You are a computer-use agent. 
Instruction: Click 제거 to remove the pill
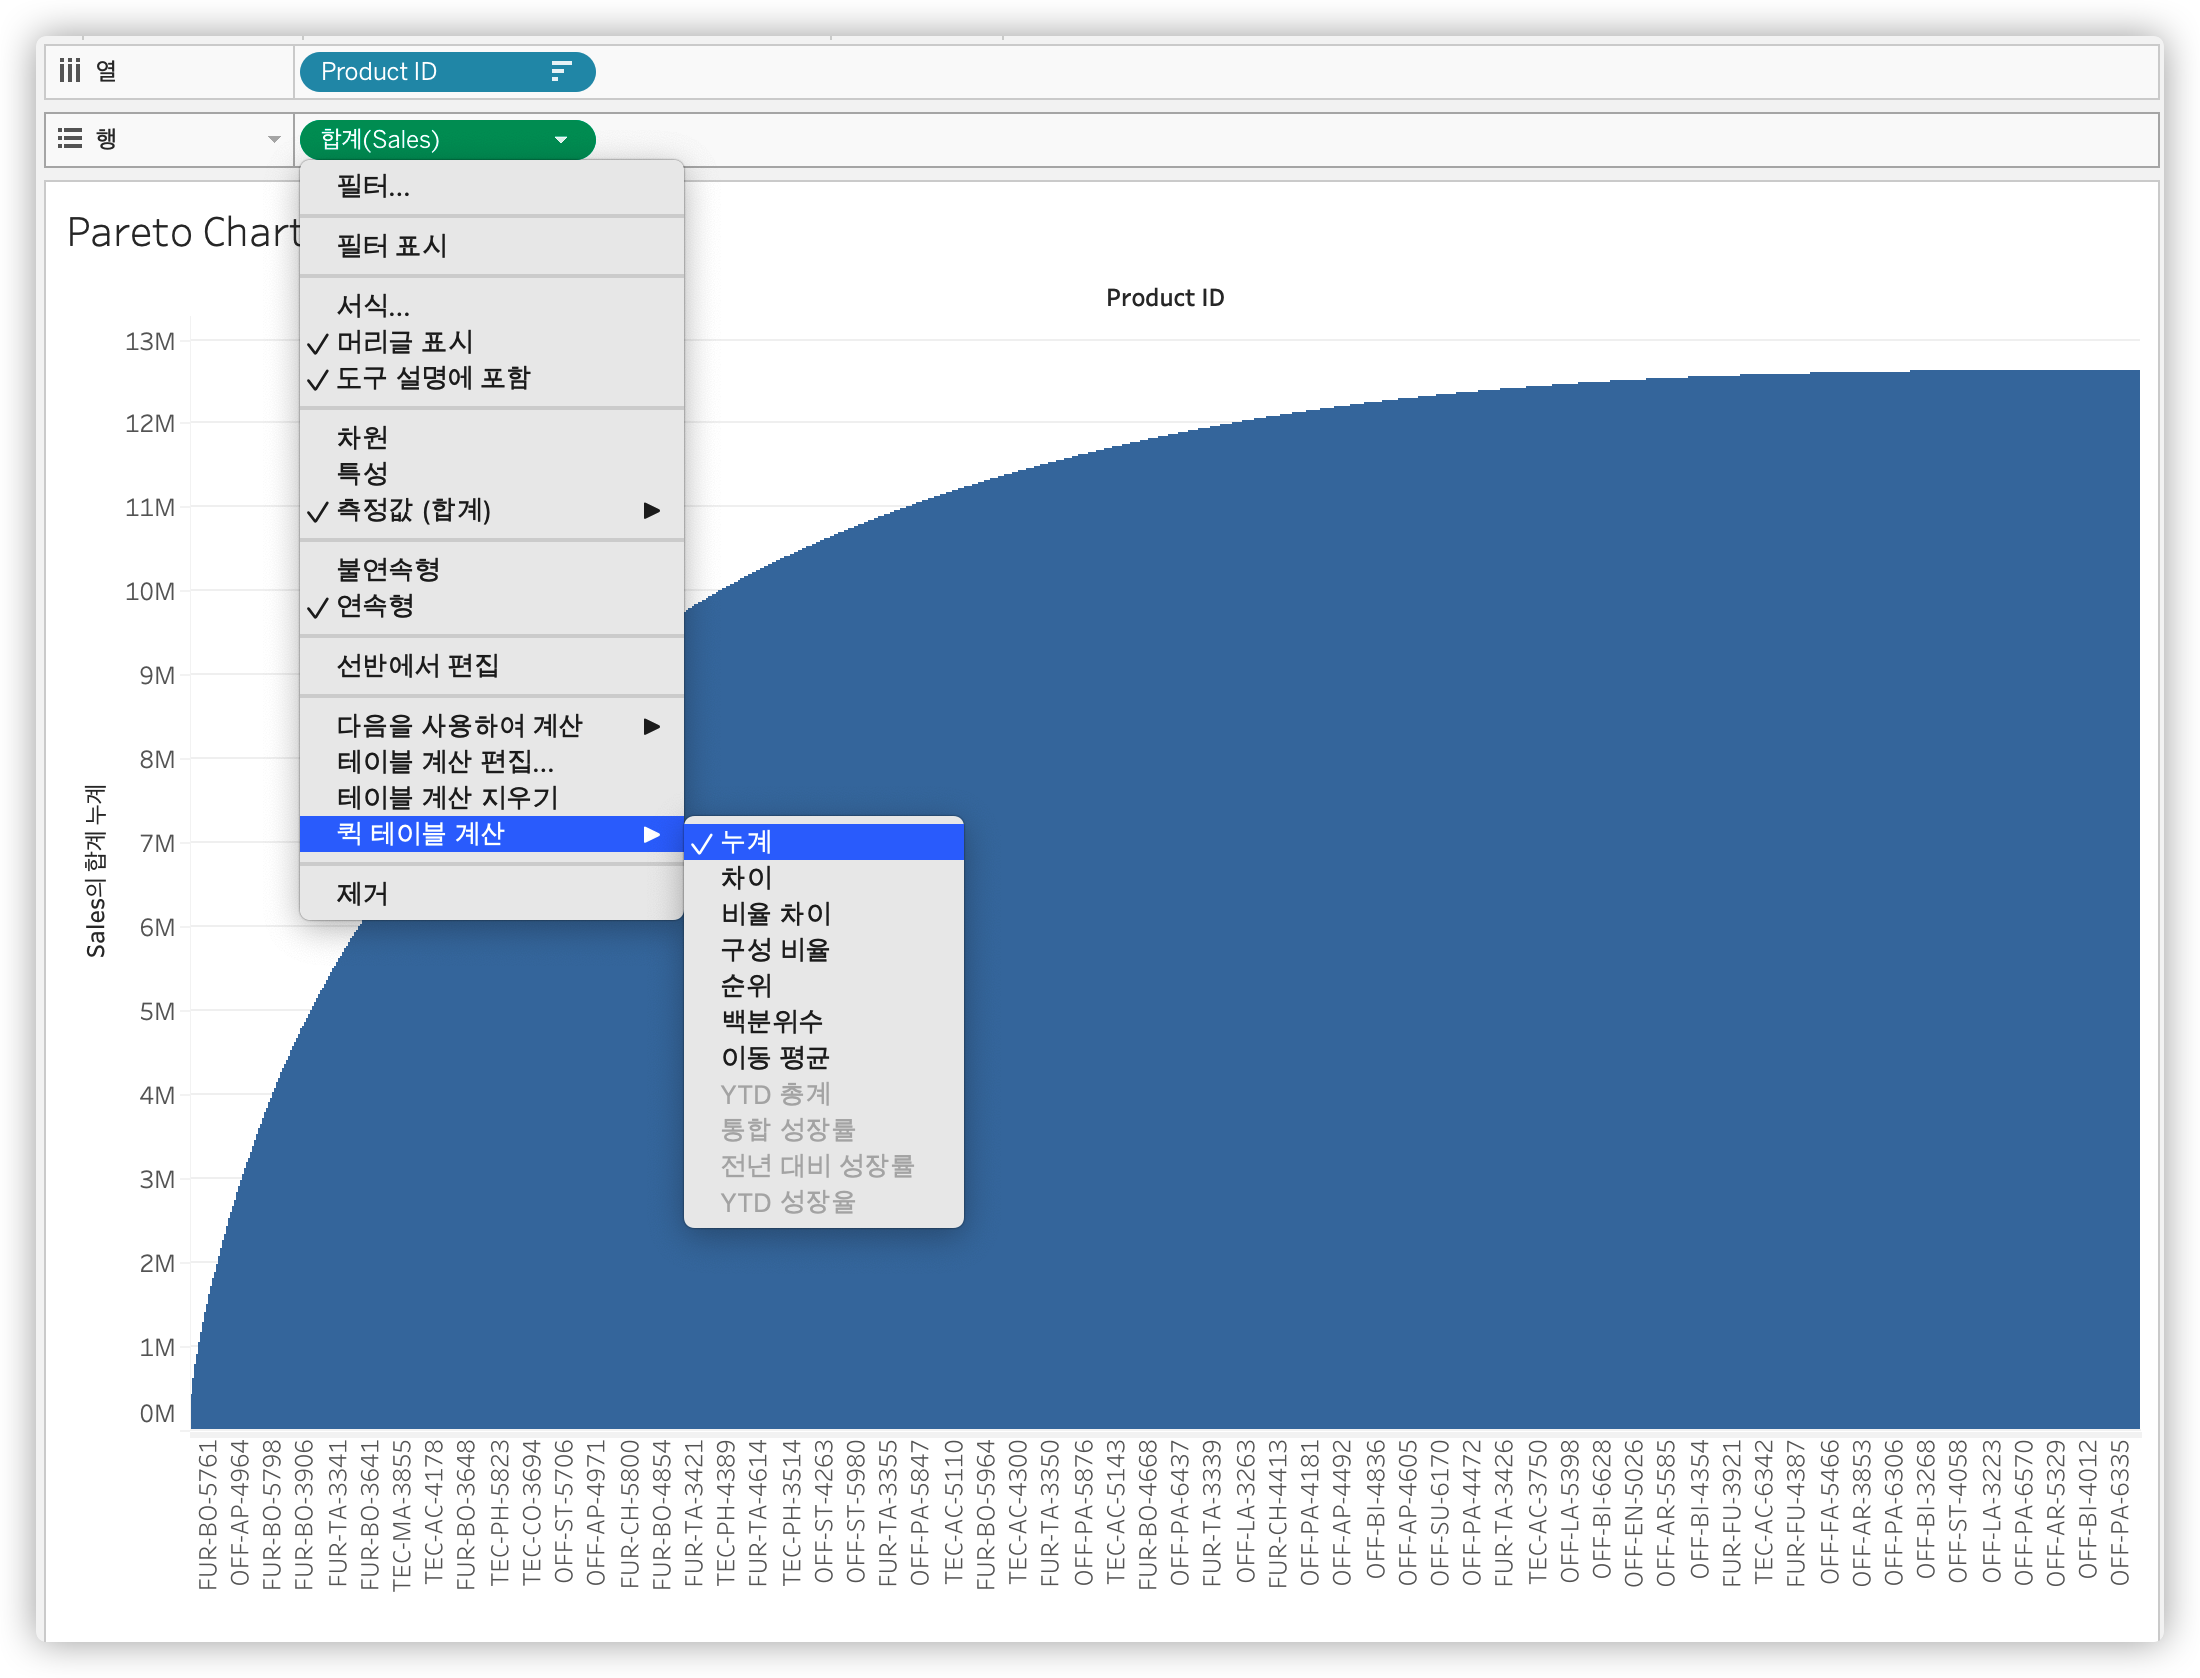(362, 894)
